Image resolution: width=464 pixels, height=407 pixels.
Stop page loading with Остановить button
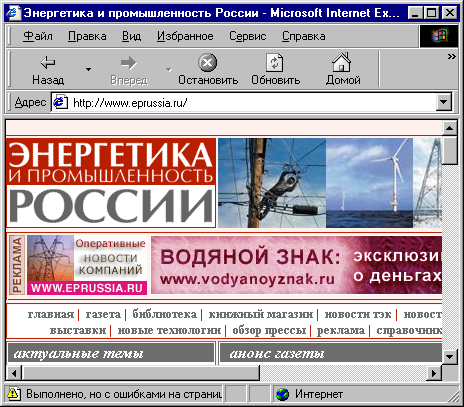(x=208, y=69)
